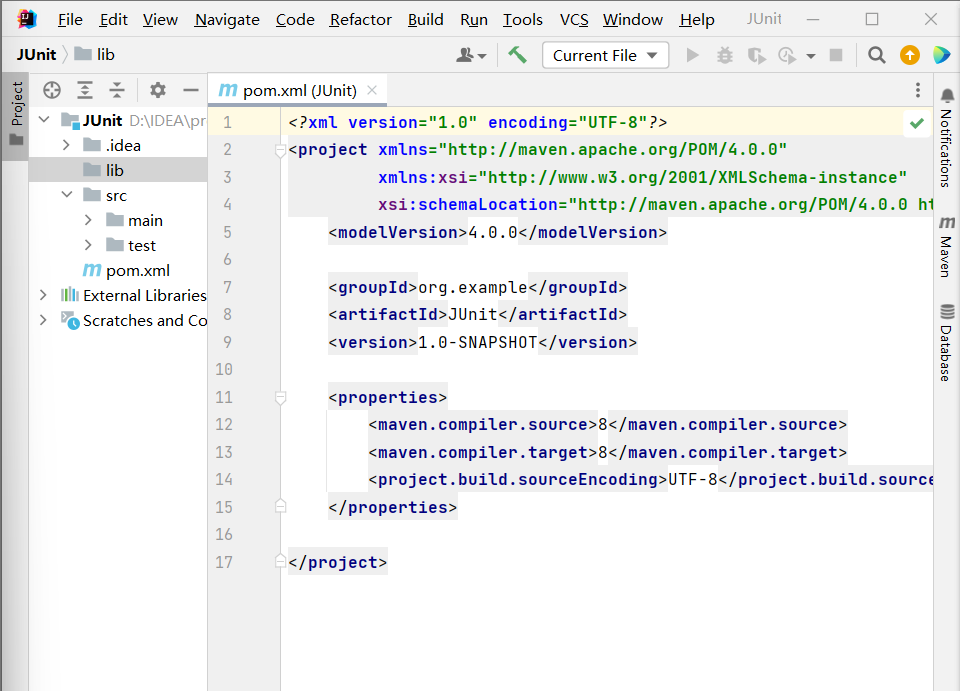
Task: Expand all nodes in Project panel
Action: point(84,90)
